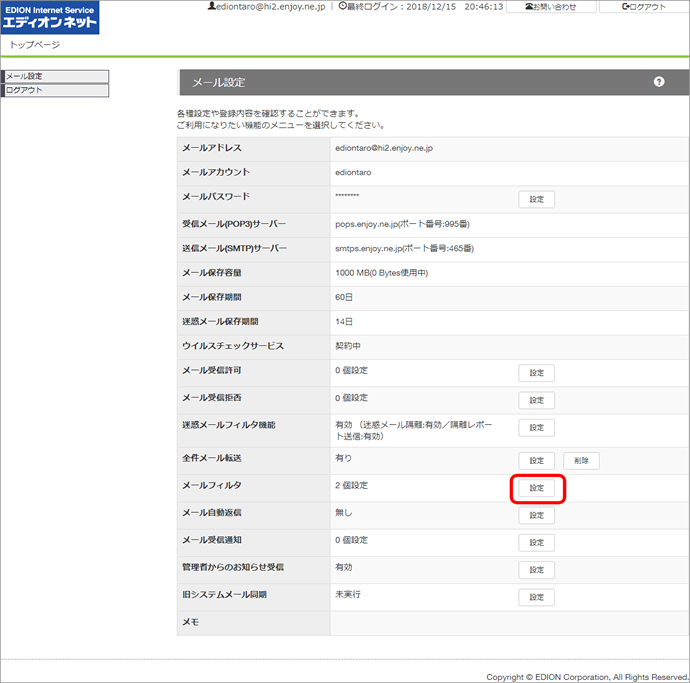The width and height of the screenshot is (690, 683).
Task: Click 設定 button for 全件メール転送
Action: [x=536, y=461]
